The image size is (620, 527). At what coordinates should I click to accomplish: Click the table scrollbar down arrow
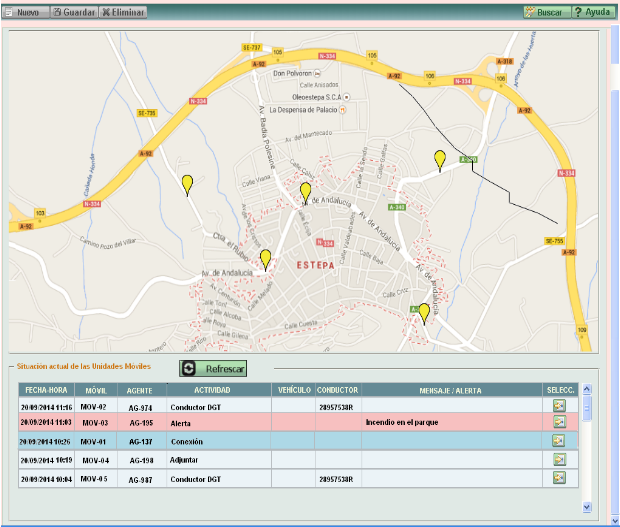point(587,507)
